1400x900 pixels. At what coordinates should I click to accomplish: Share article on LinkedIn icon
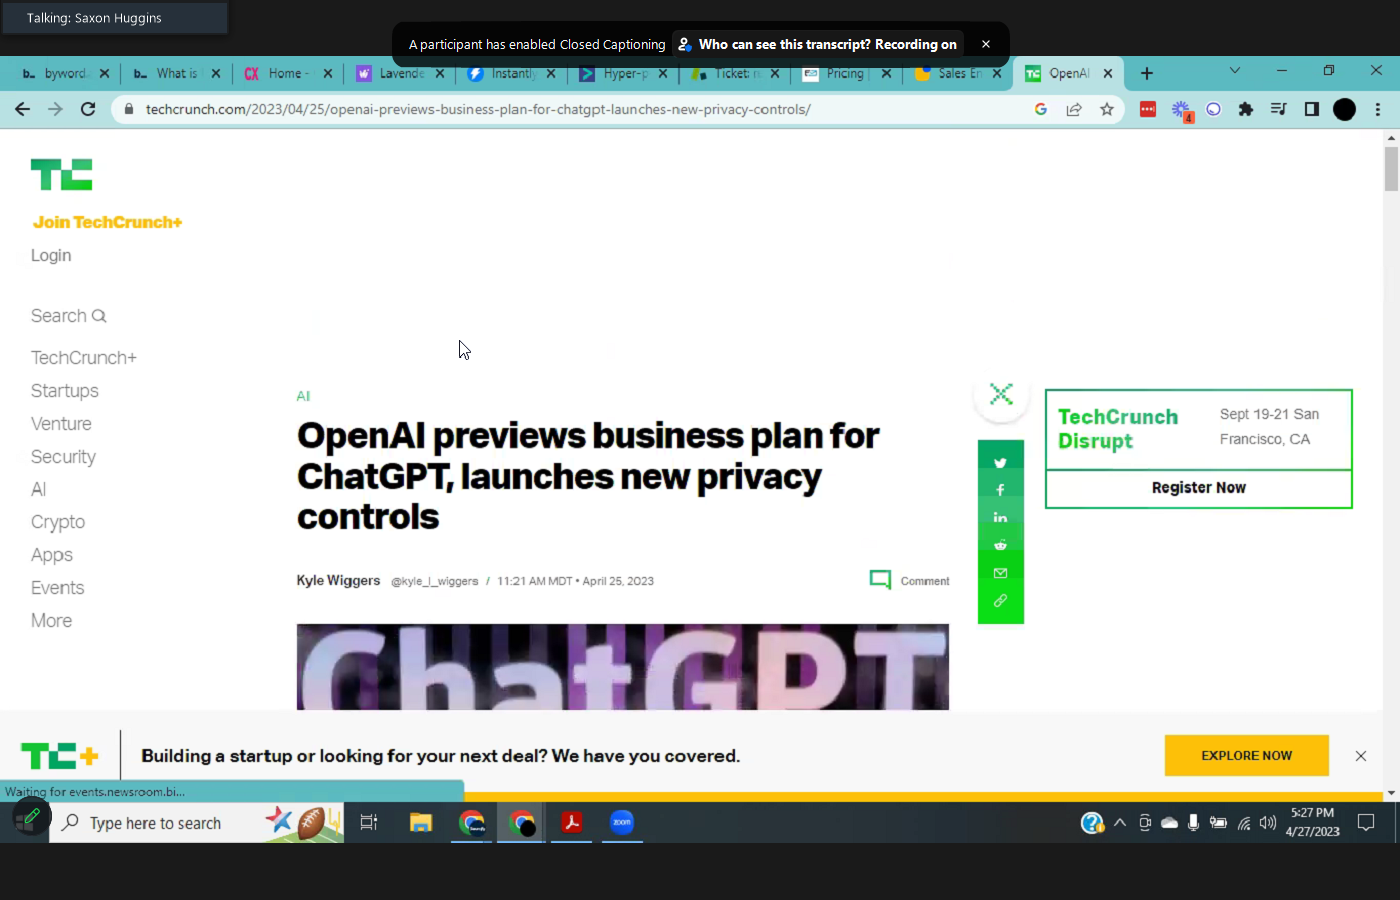(1000, 517)
